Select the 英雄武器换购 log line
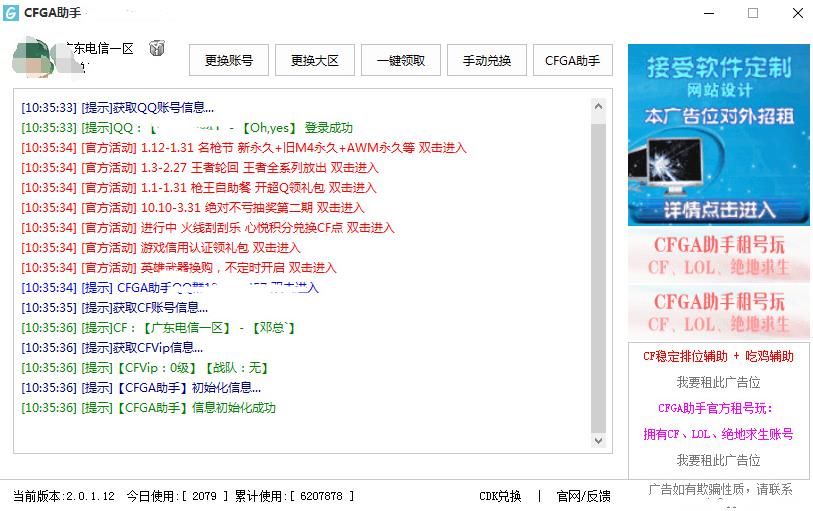Image resolution: width=813 pixels, height=511 pixels. click(179, 268)
